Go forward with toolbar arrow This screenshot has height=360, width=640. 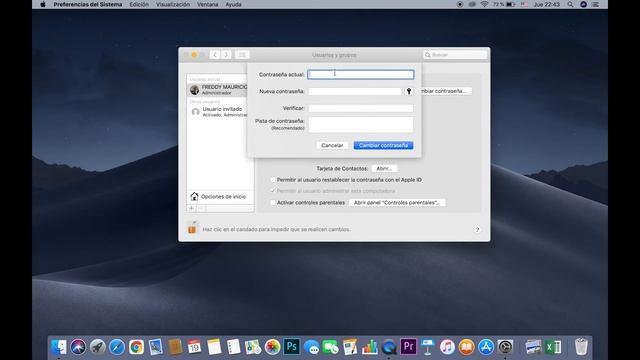[x=226, y=55]
